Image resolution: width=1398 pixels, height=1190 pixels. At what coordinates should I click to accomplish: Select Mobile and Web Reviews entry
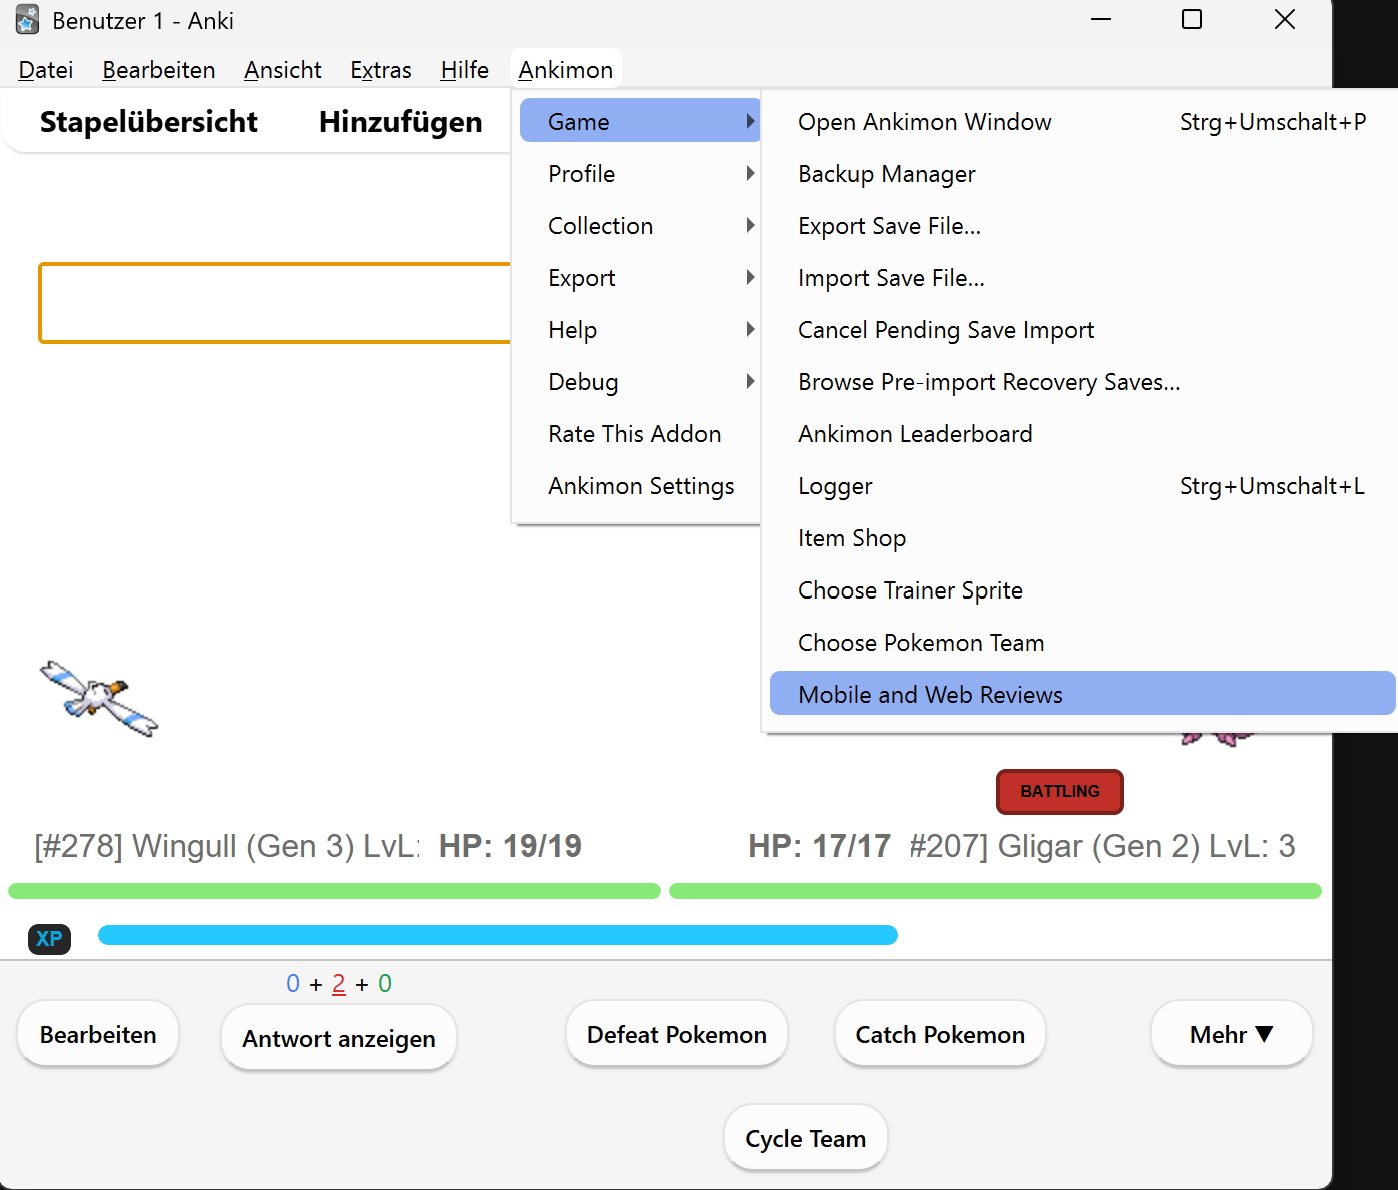pos(1082,694)
